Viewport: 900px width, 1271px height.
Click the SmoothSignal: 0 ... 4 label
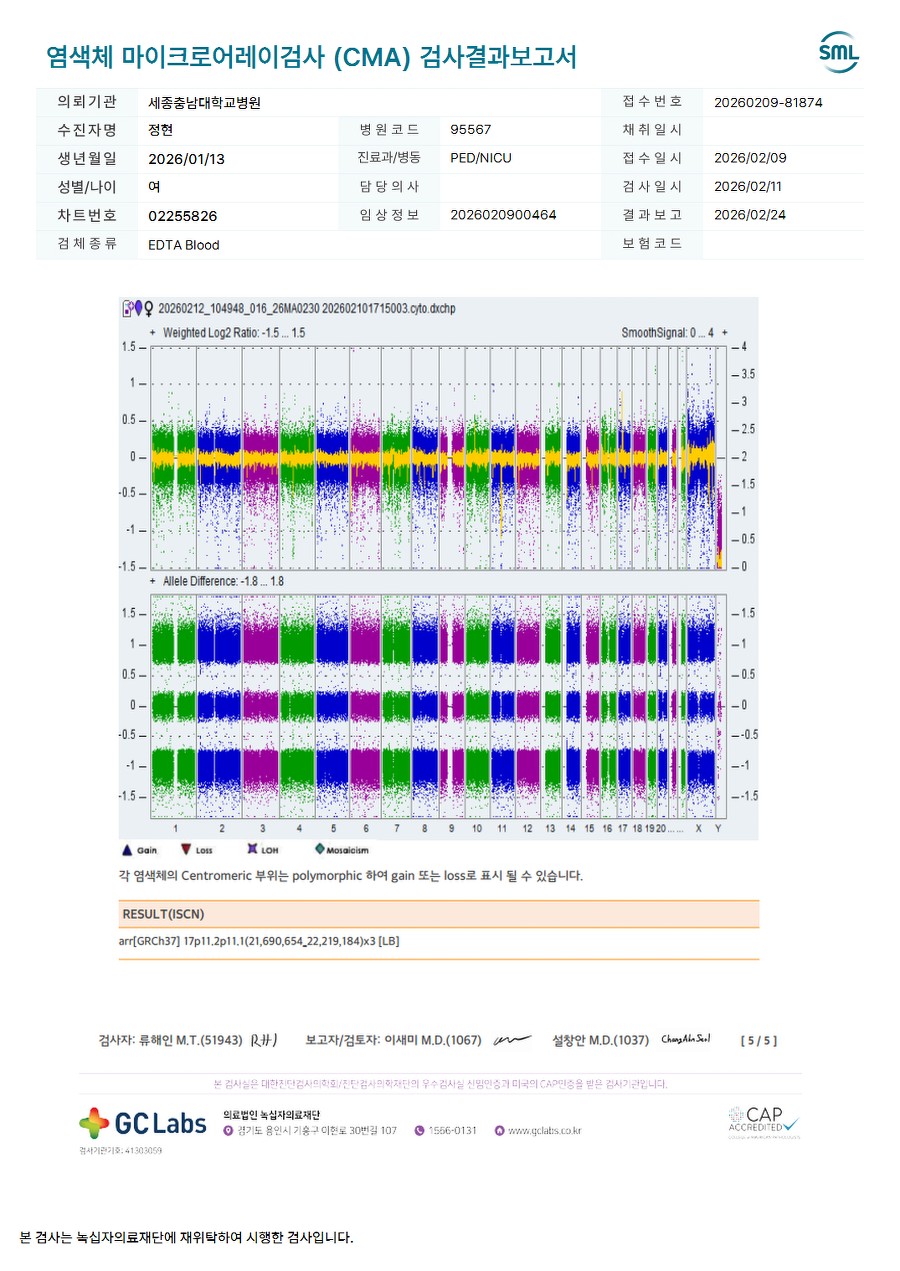coord(668,332)
